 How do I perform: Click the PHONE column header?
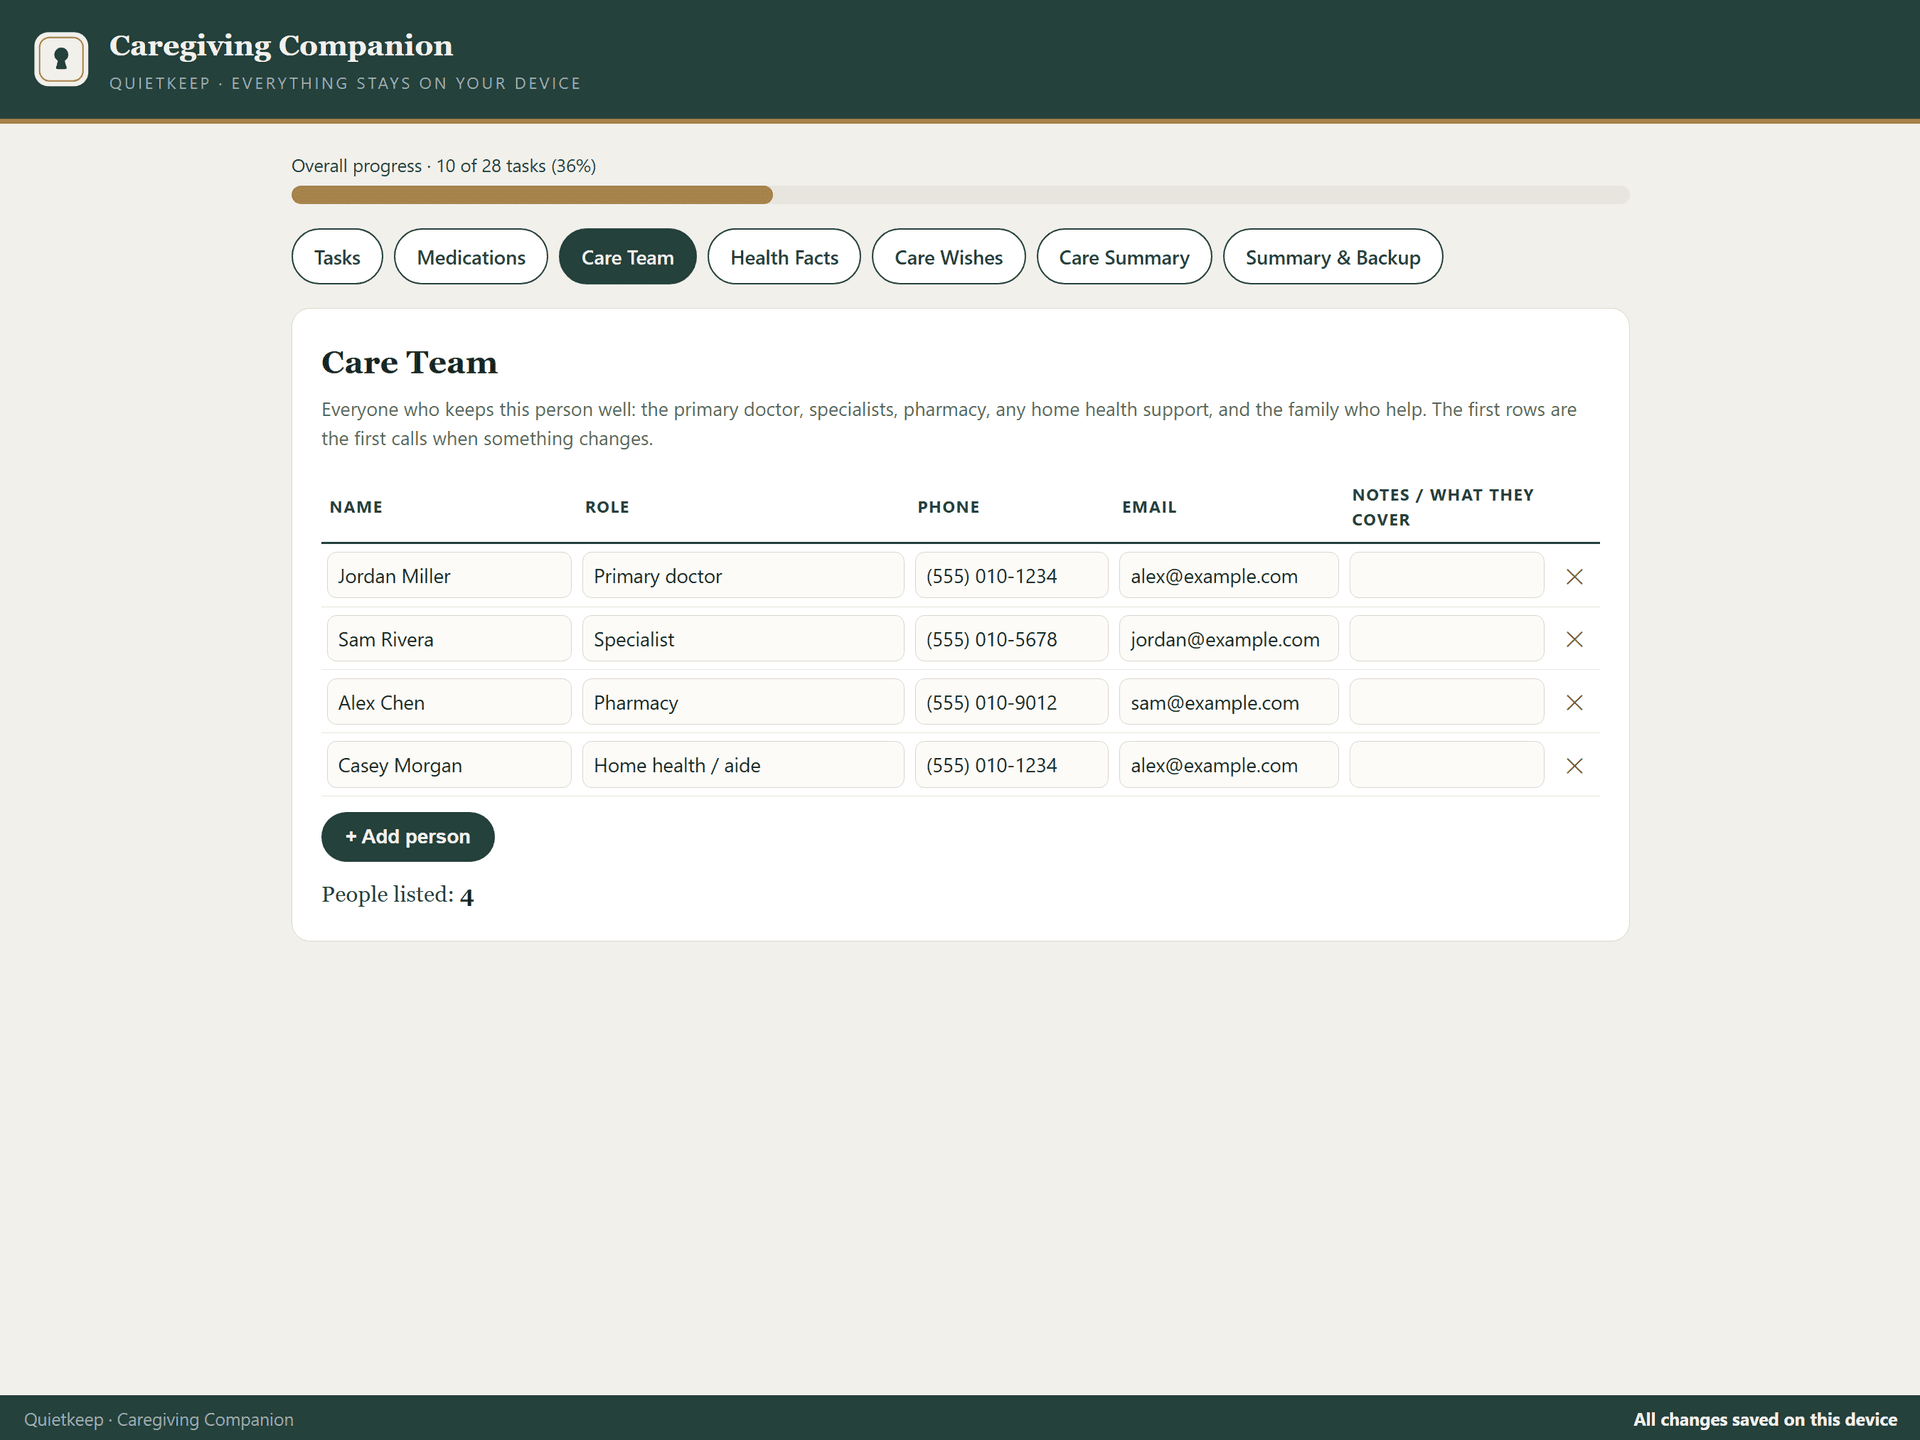(948, 507)
